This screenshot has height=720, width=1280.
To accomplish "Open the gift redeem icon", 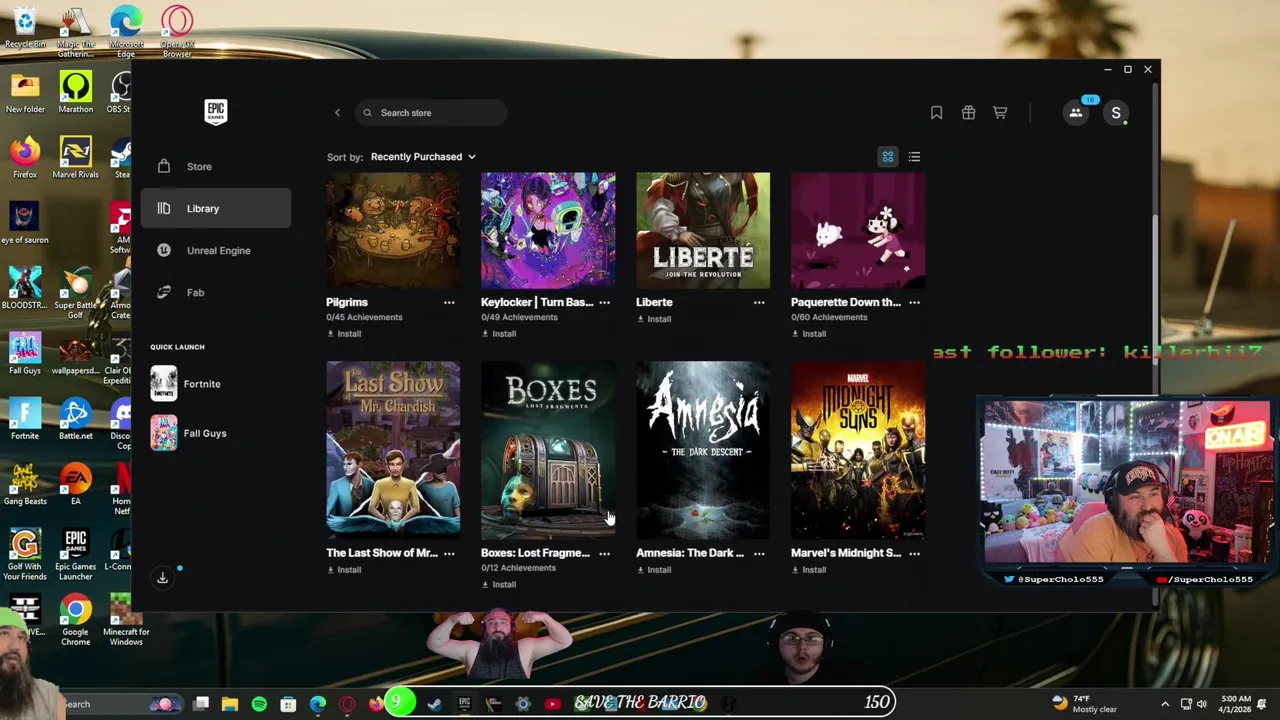I will pos(968,113).
